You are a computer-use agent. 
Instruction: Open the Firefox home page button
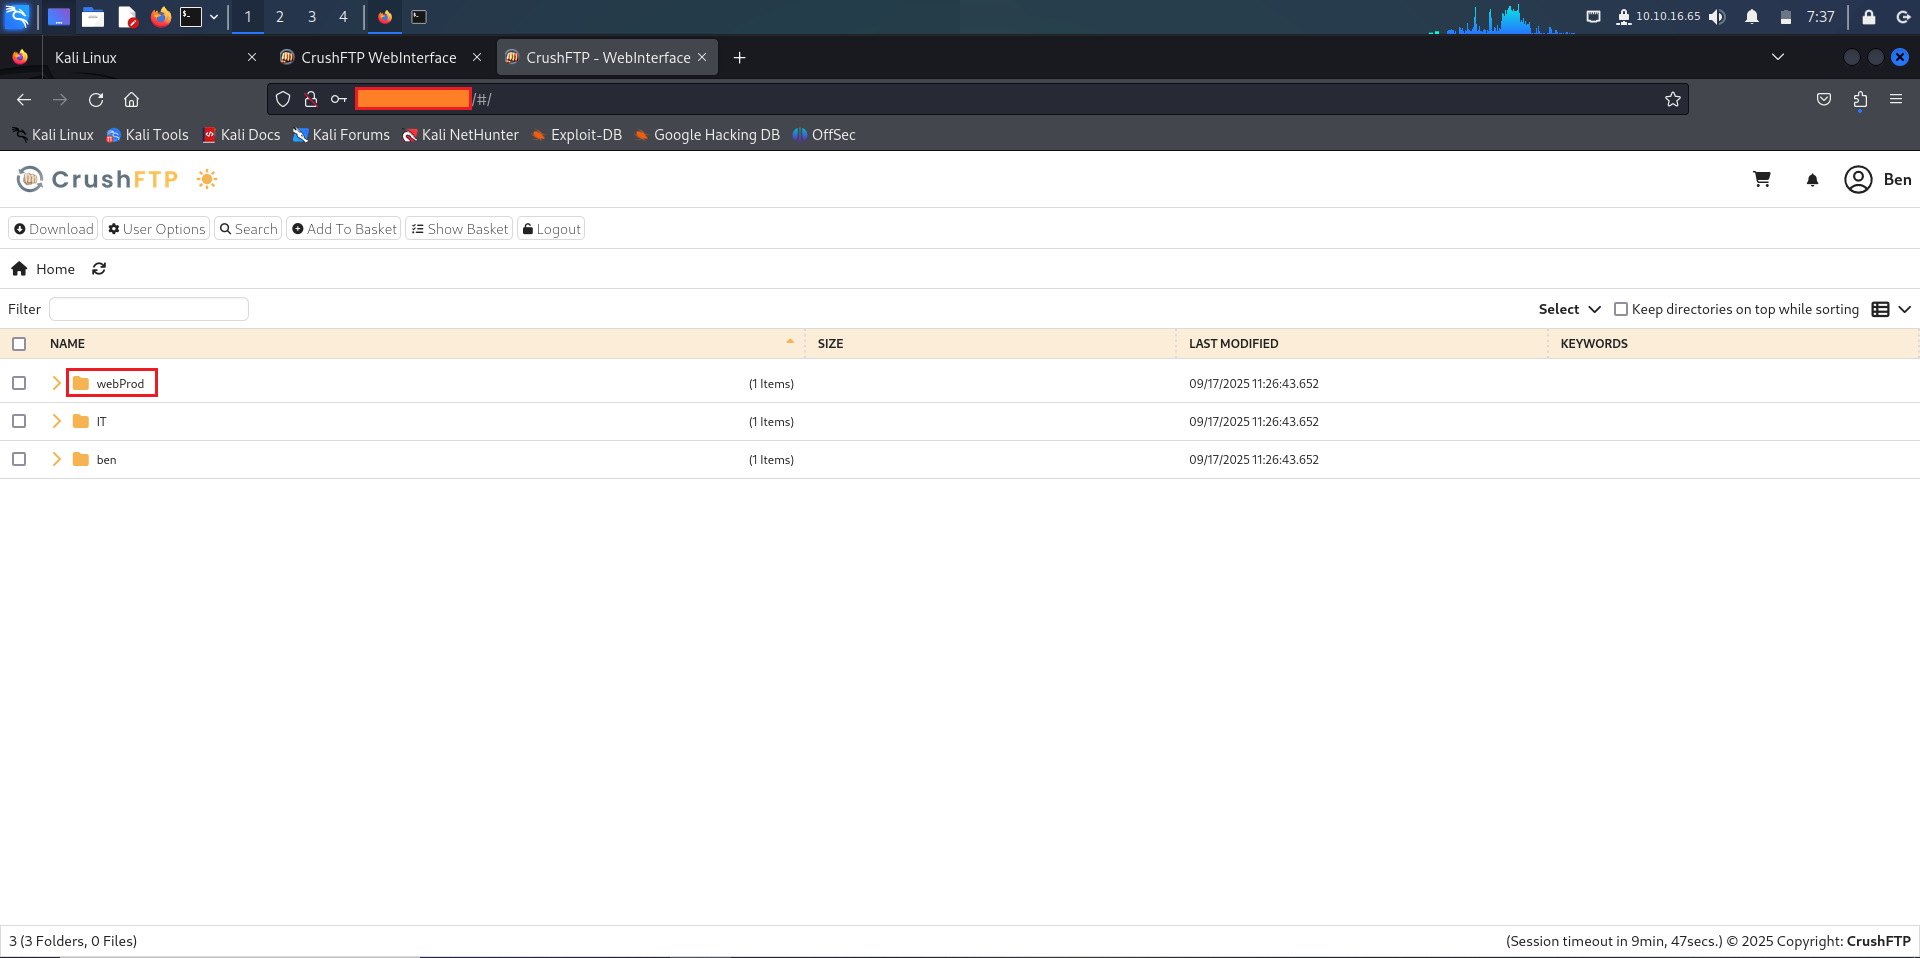[x=131, y=99]
